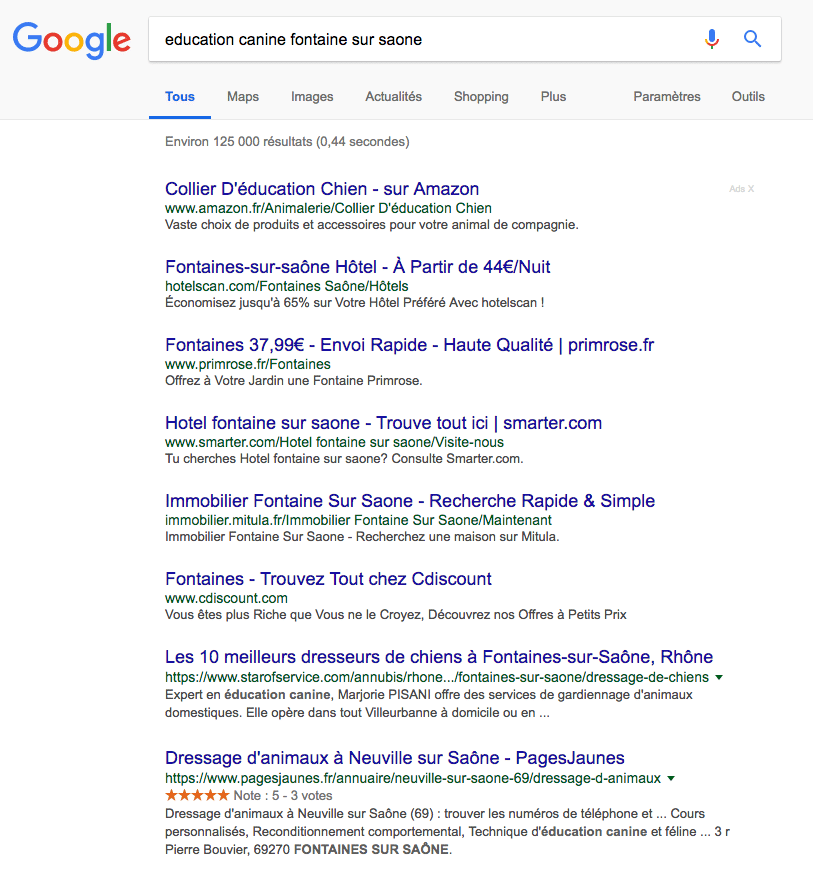The height and width of the screenshot is (871, 813).
Task: Click the magnifying glass search button
Action: [752, 39]
